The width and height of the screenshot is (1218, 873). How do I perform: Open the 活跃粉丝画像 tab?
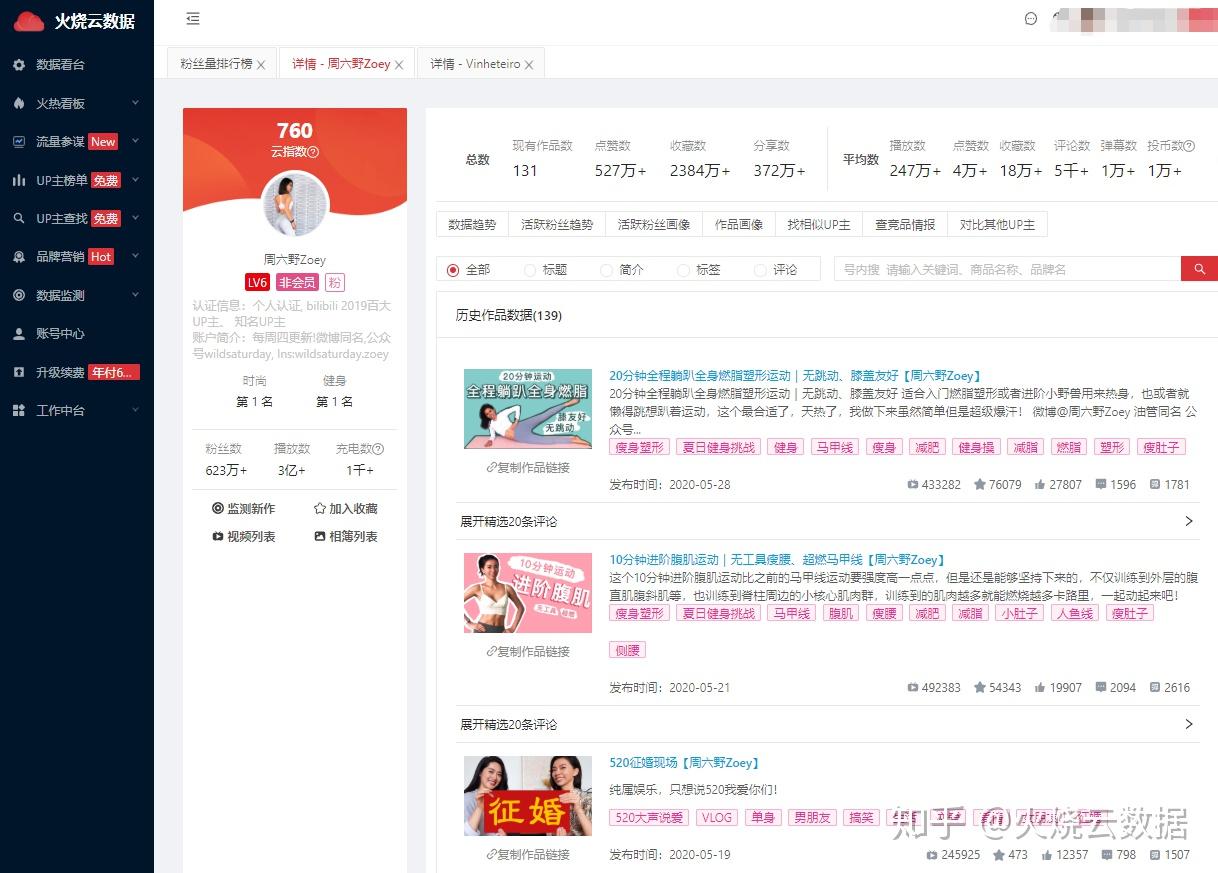654,225
